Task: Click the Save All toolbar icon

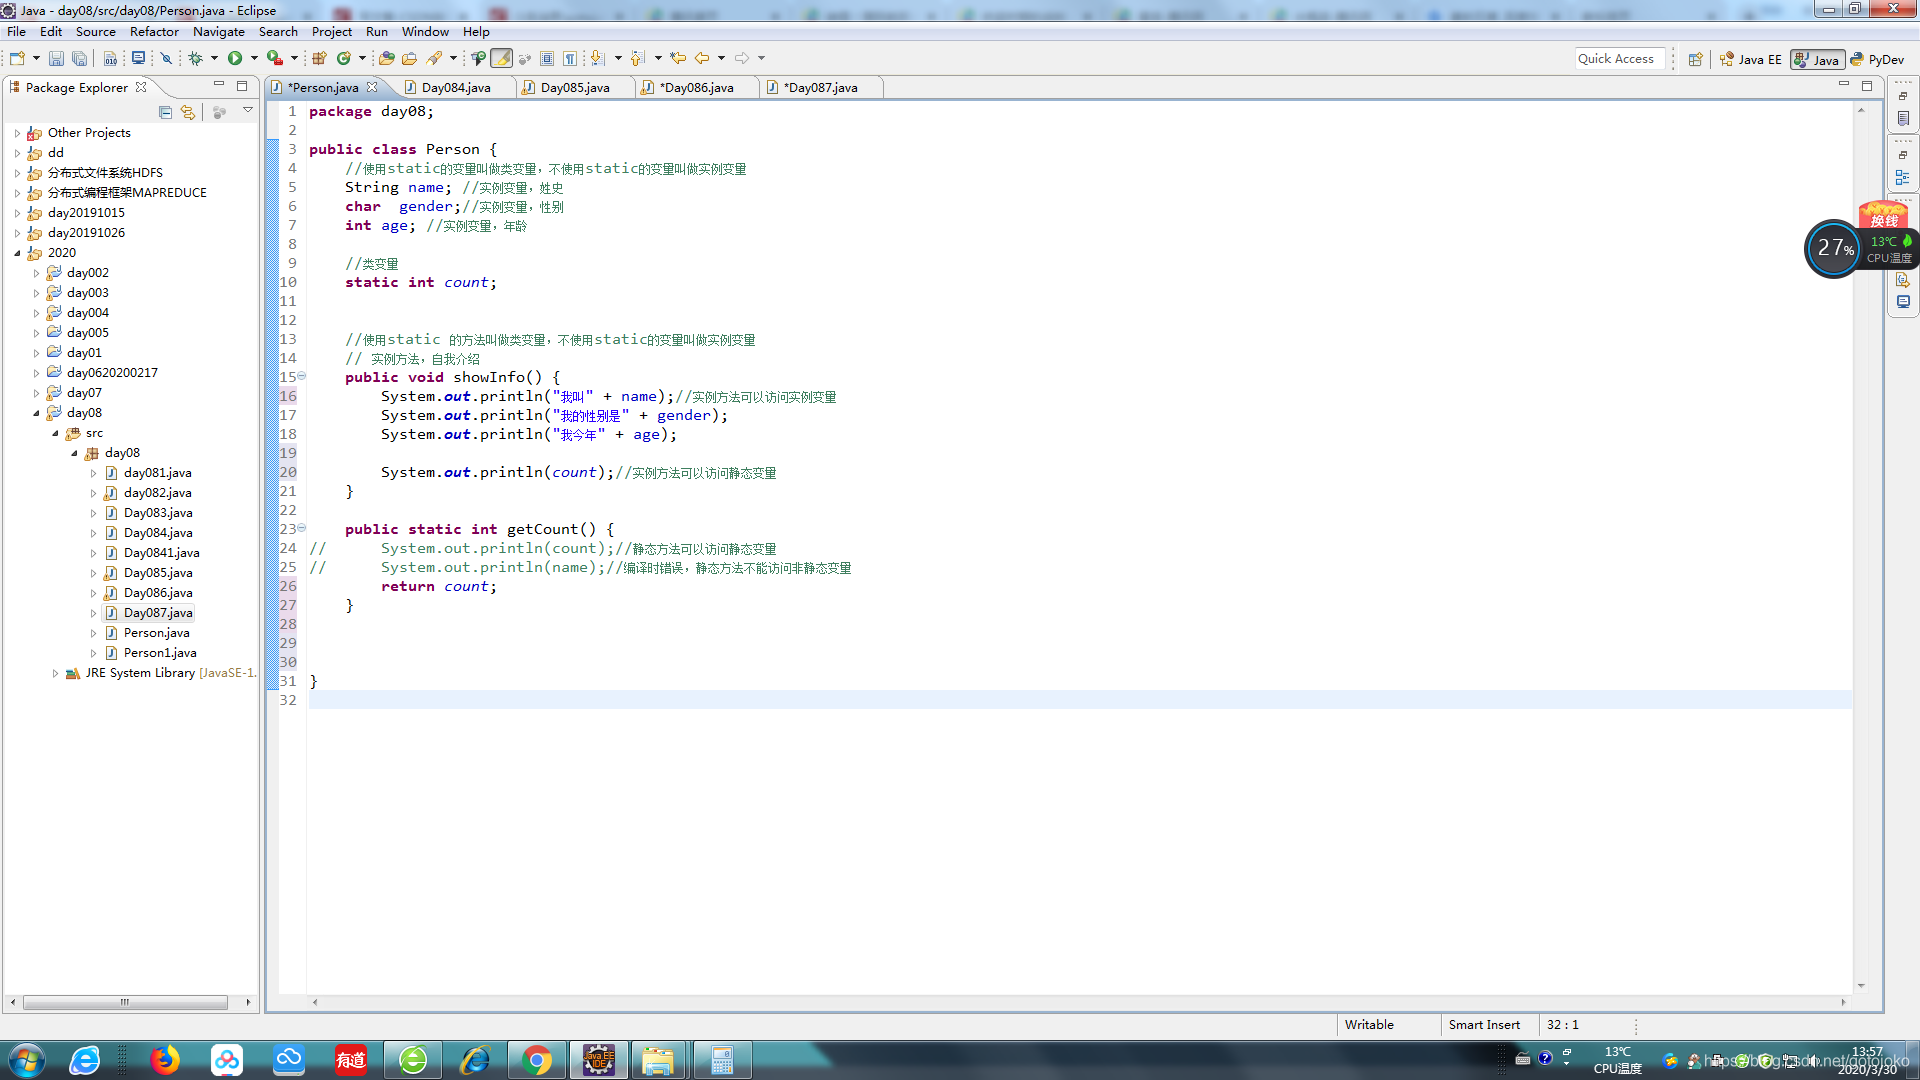Action: pos(79,58)
